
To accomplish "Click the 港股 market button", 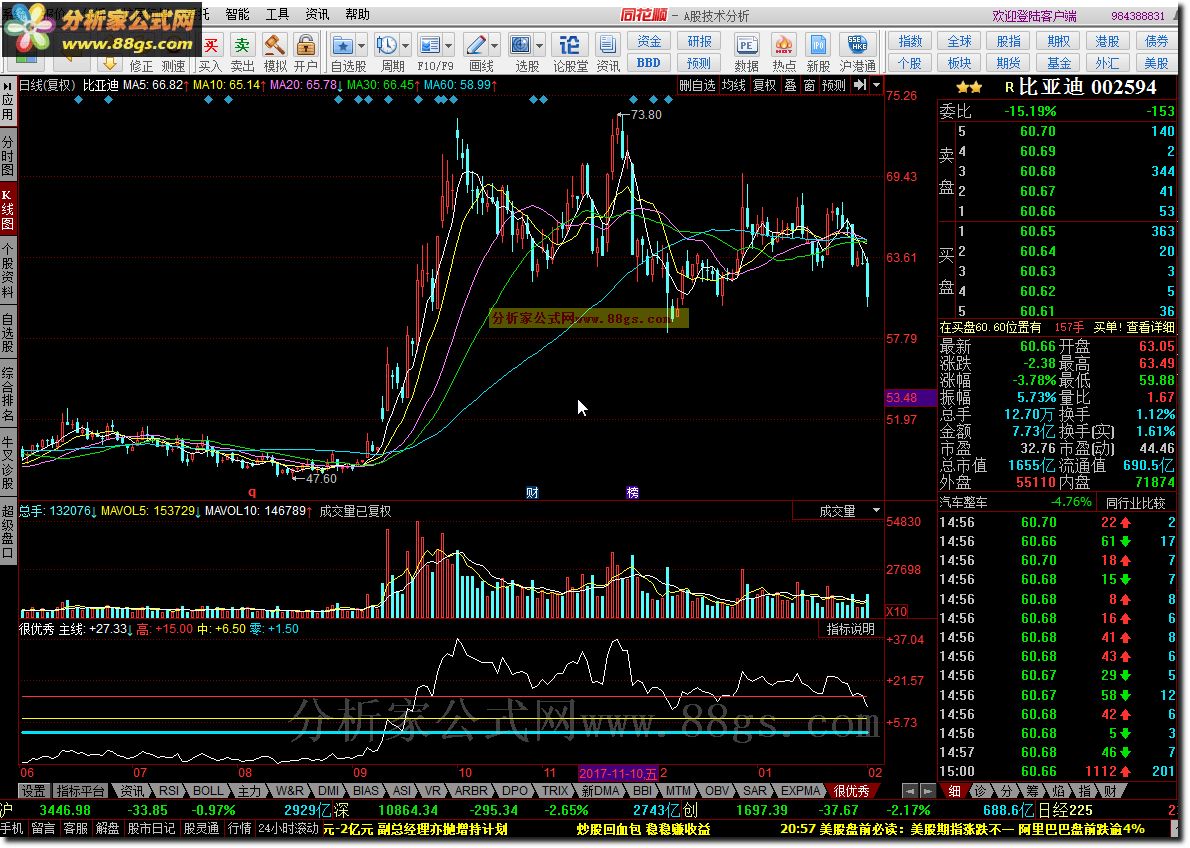I will 1107,42.
